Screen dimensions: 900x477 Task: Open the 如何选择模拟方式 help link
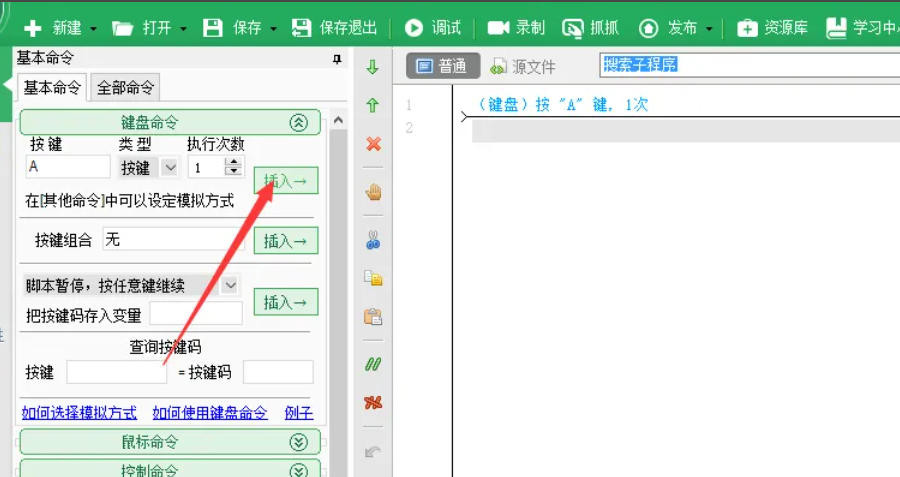pos(79,412)
